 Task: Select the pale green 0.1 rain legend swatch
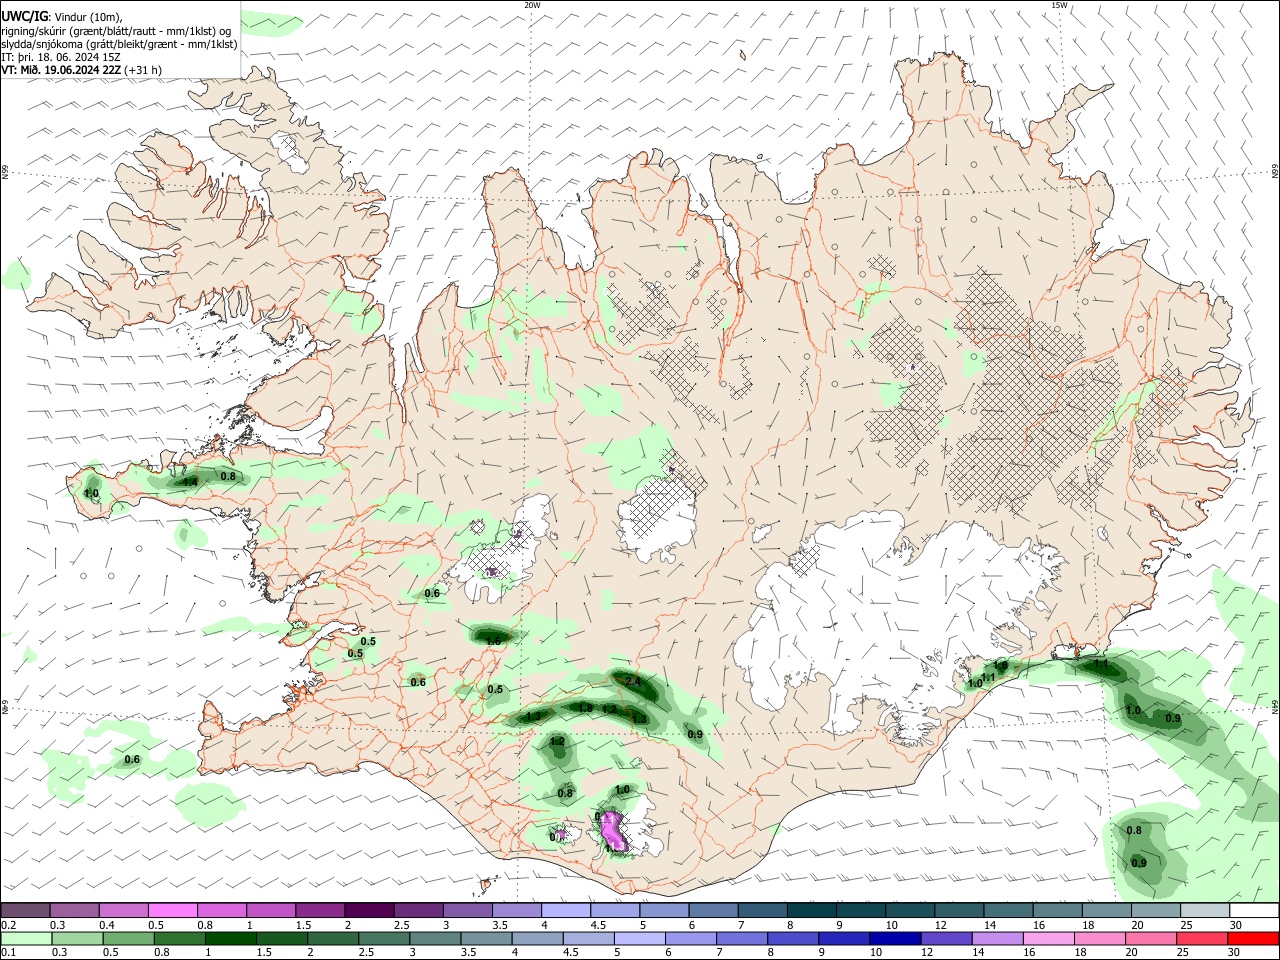(25, 938)
